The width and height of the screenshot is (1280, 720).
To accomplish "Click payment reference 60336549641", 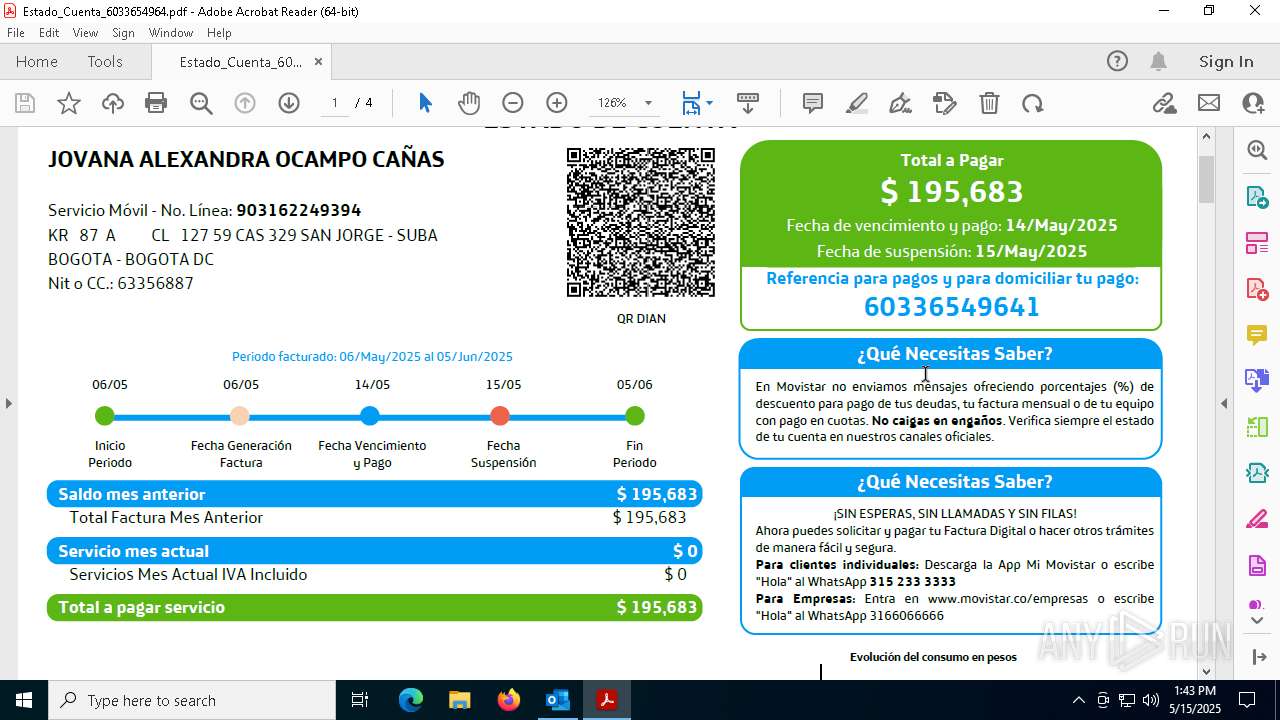I will [952, 307].
